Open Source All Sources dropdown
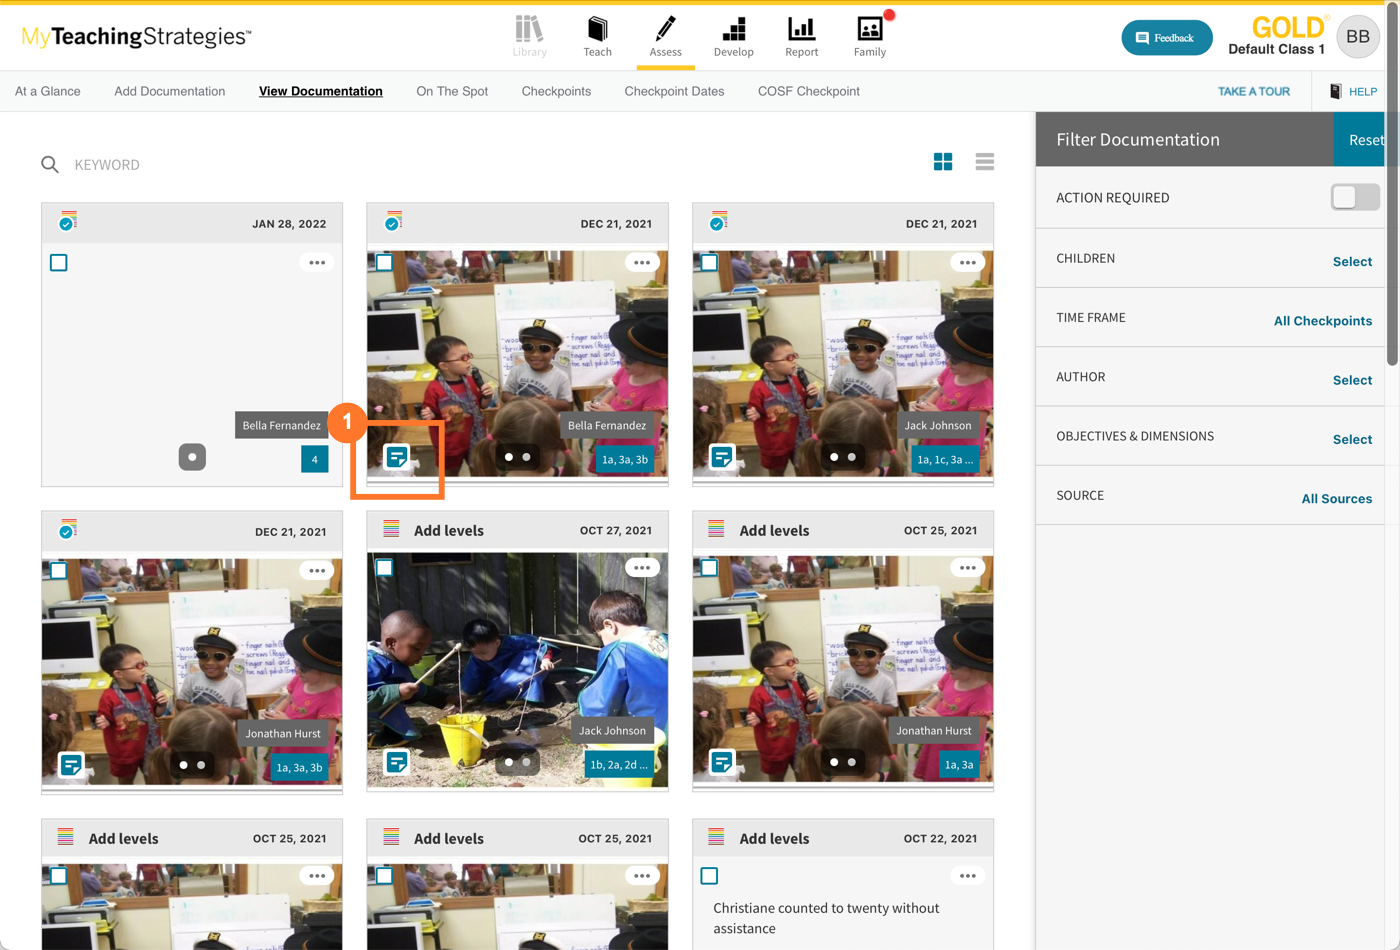The height and width of the screenshot is (950, 1400). pos(1336,498)
